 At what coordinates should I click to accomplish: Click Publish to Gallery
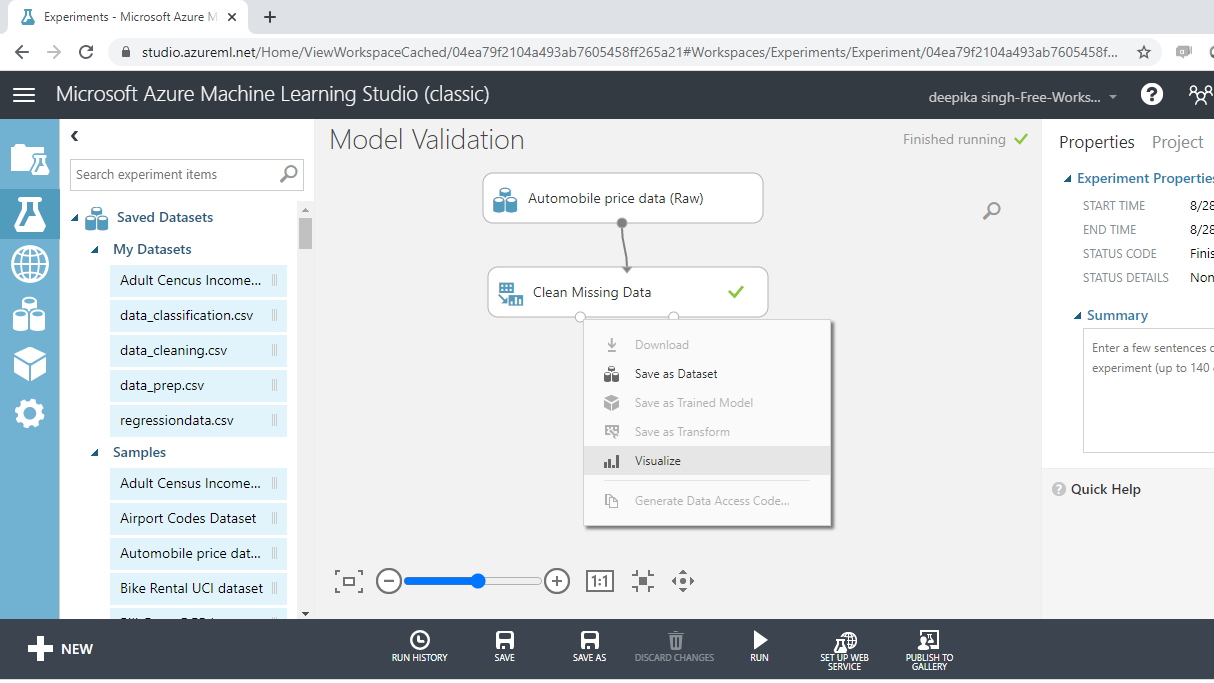point(929,651)
